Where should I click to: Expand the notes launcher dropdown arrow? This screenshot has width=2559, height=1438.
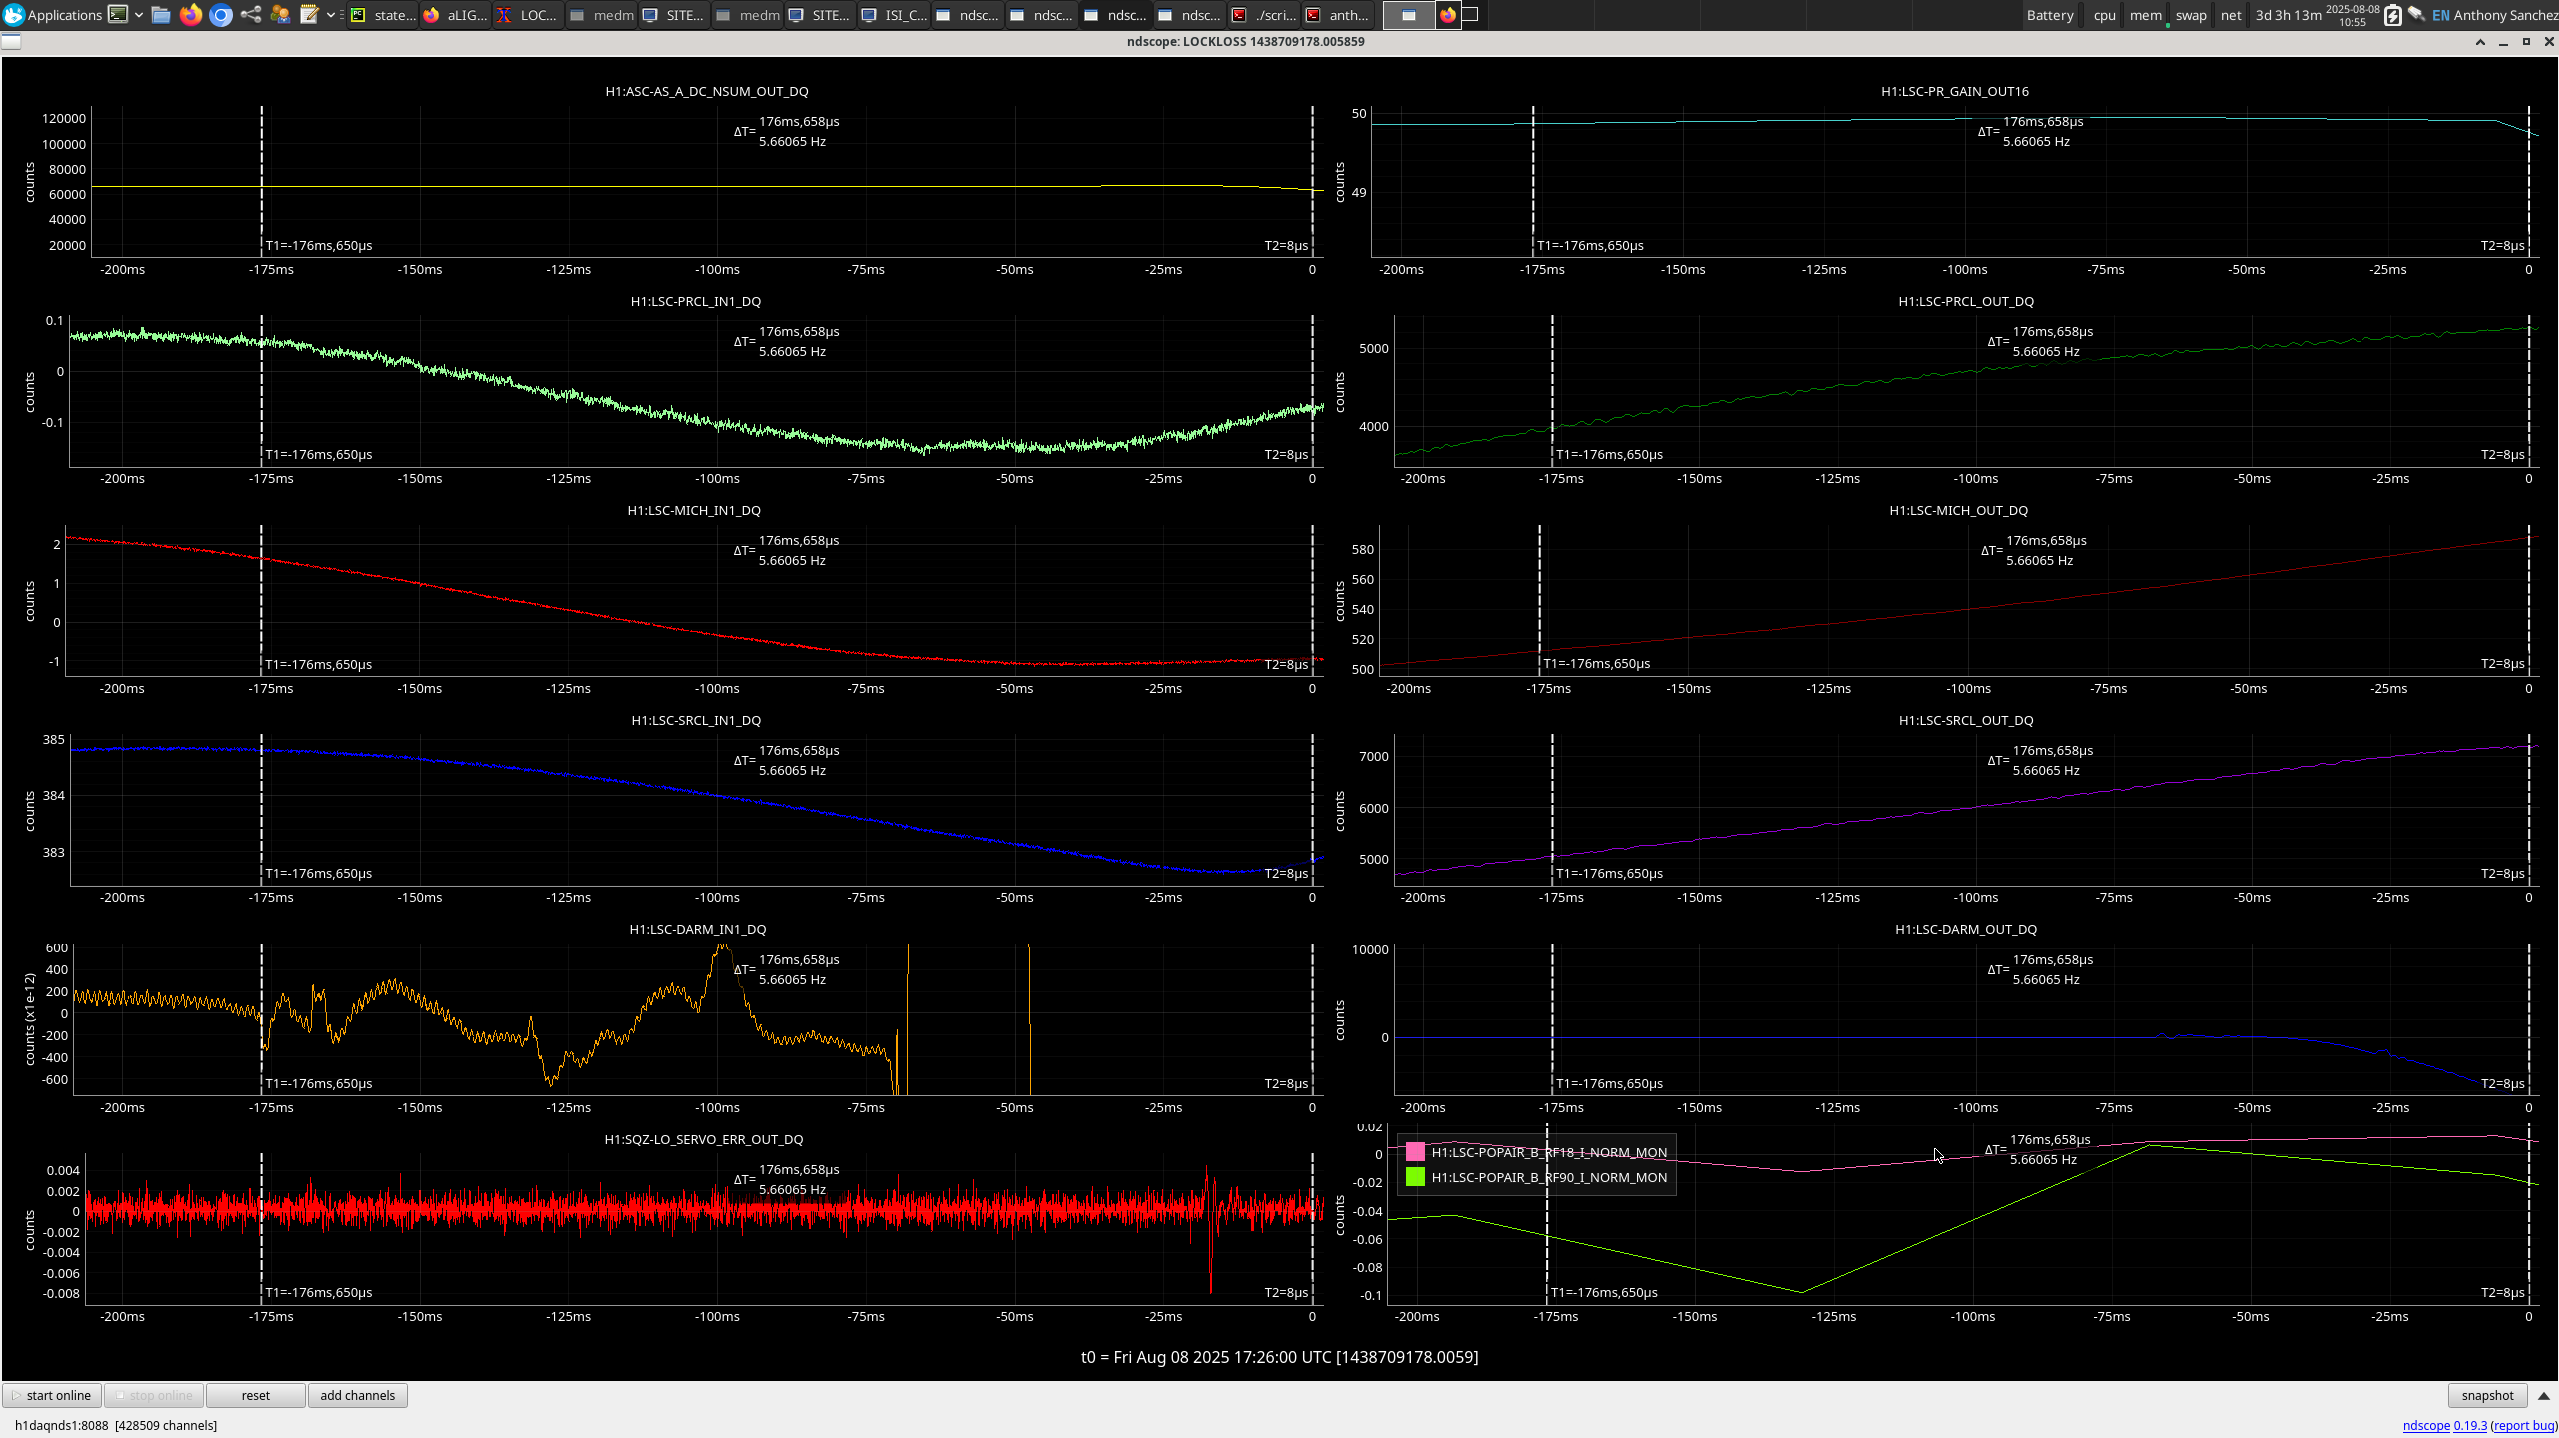[x=331, y=15]
